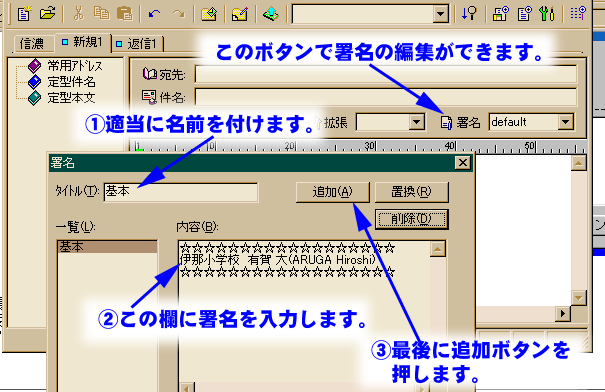Screen dimensions: 605x392
Task: Click the new mail document icon
Action: [24, 14]
